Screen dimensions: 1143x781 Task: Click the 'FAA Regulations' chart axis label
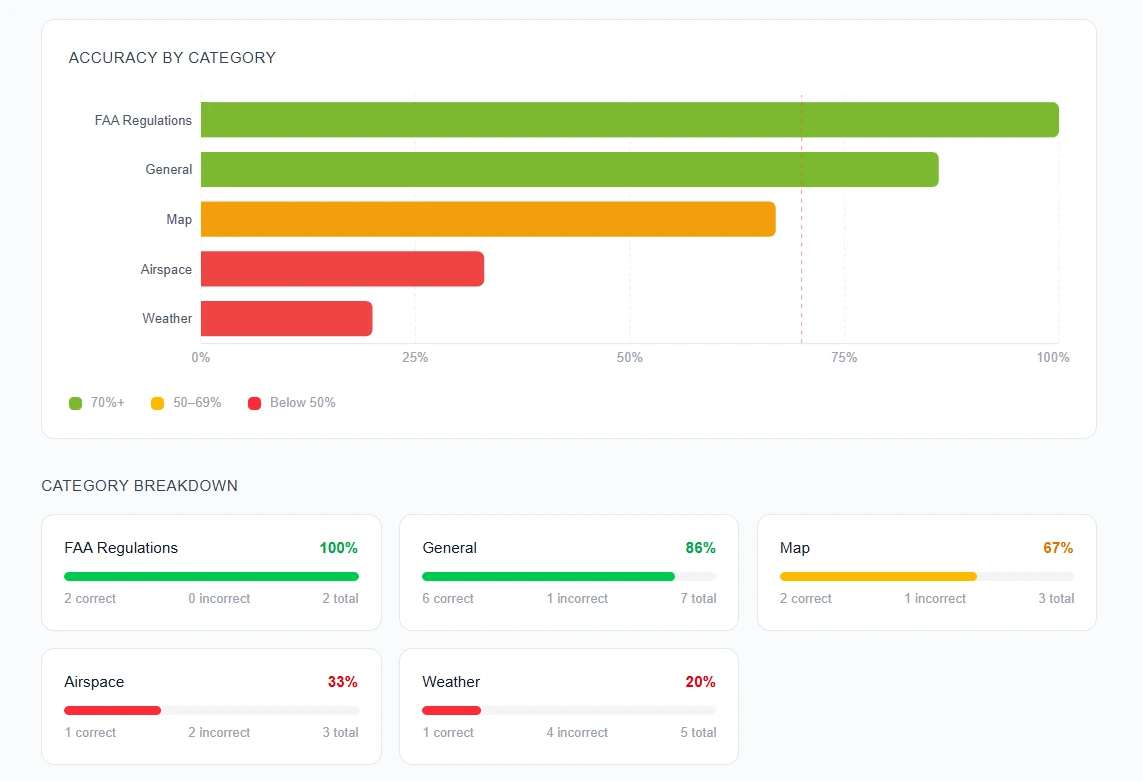143,120
